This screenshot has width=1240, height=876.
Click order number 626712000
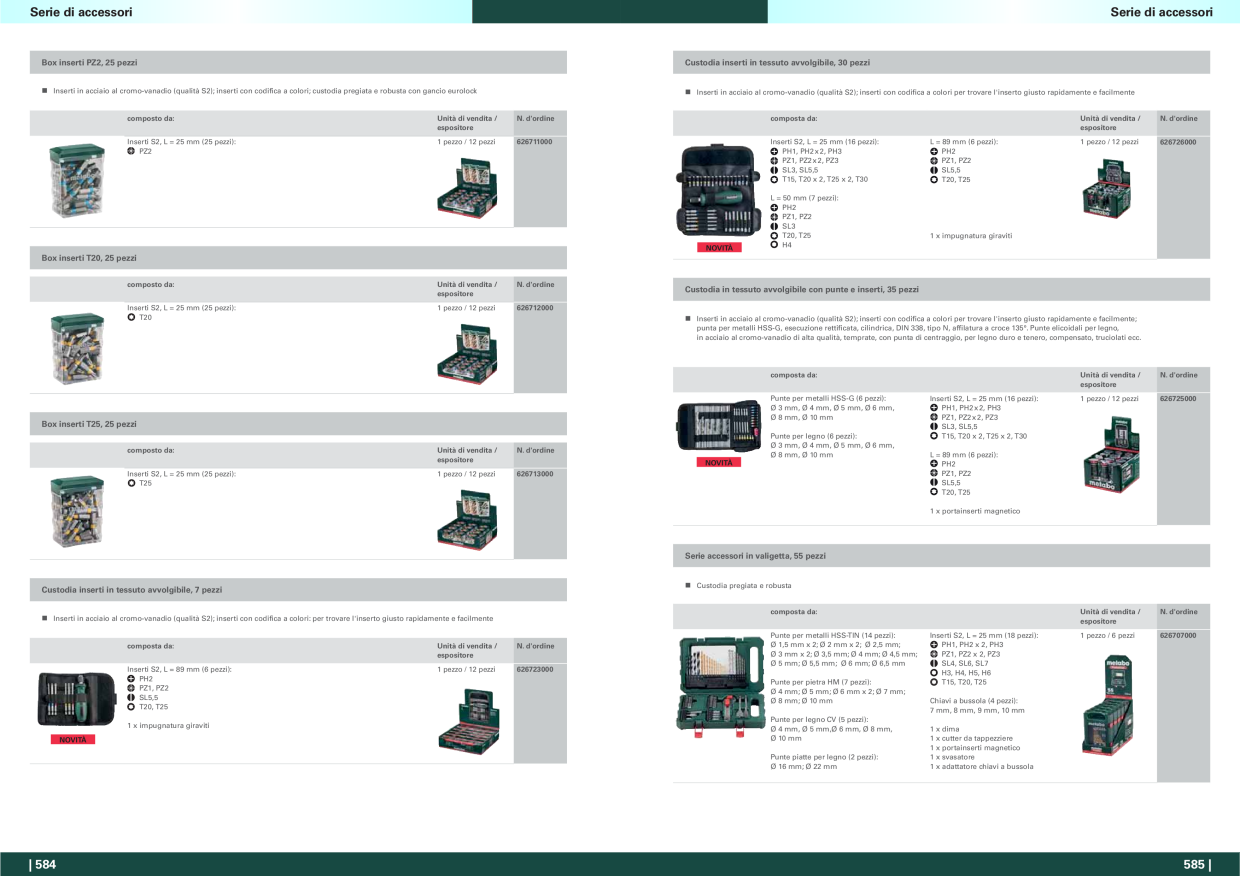[535, 308]
